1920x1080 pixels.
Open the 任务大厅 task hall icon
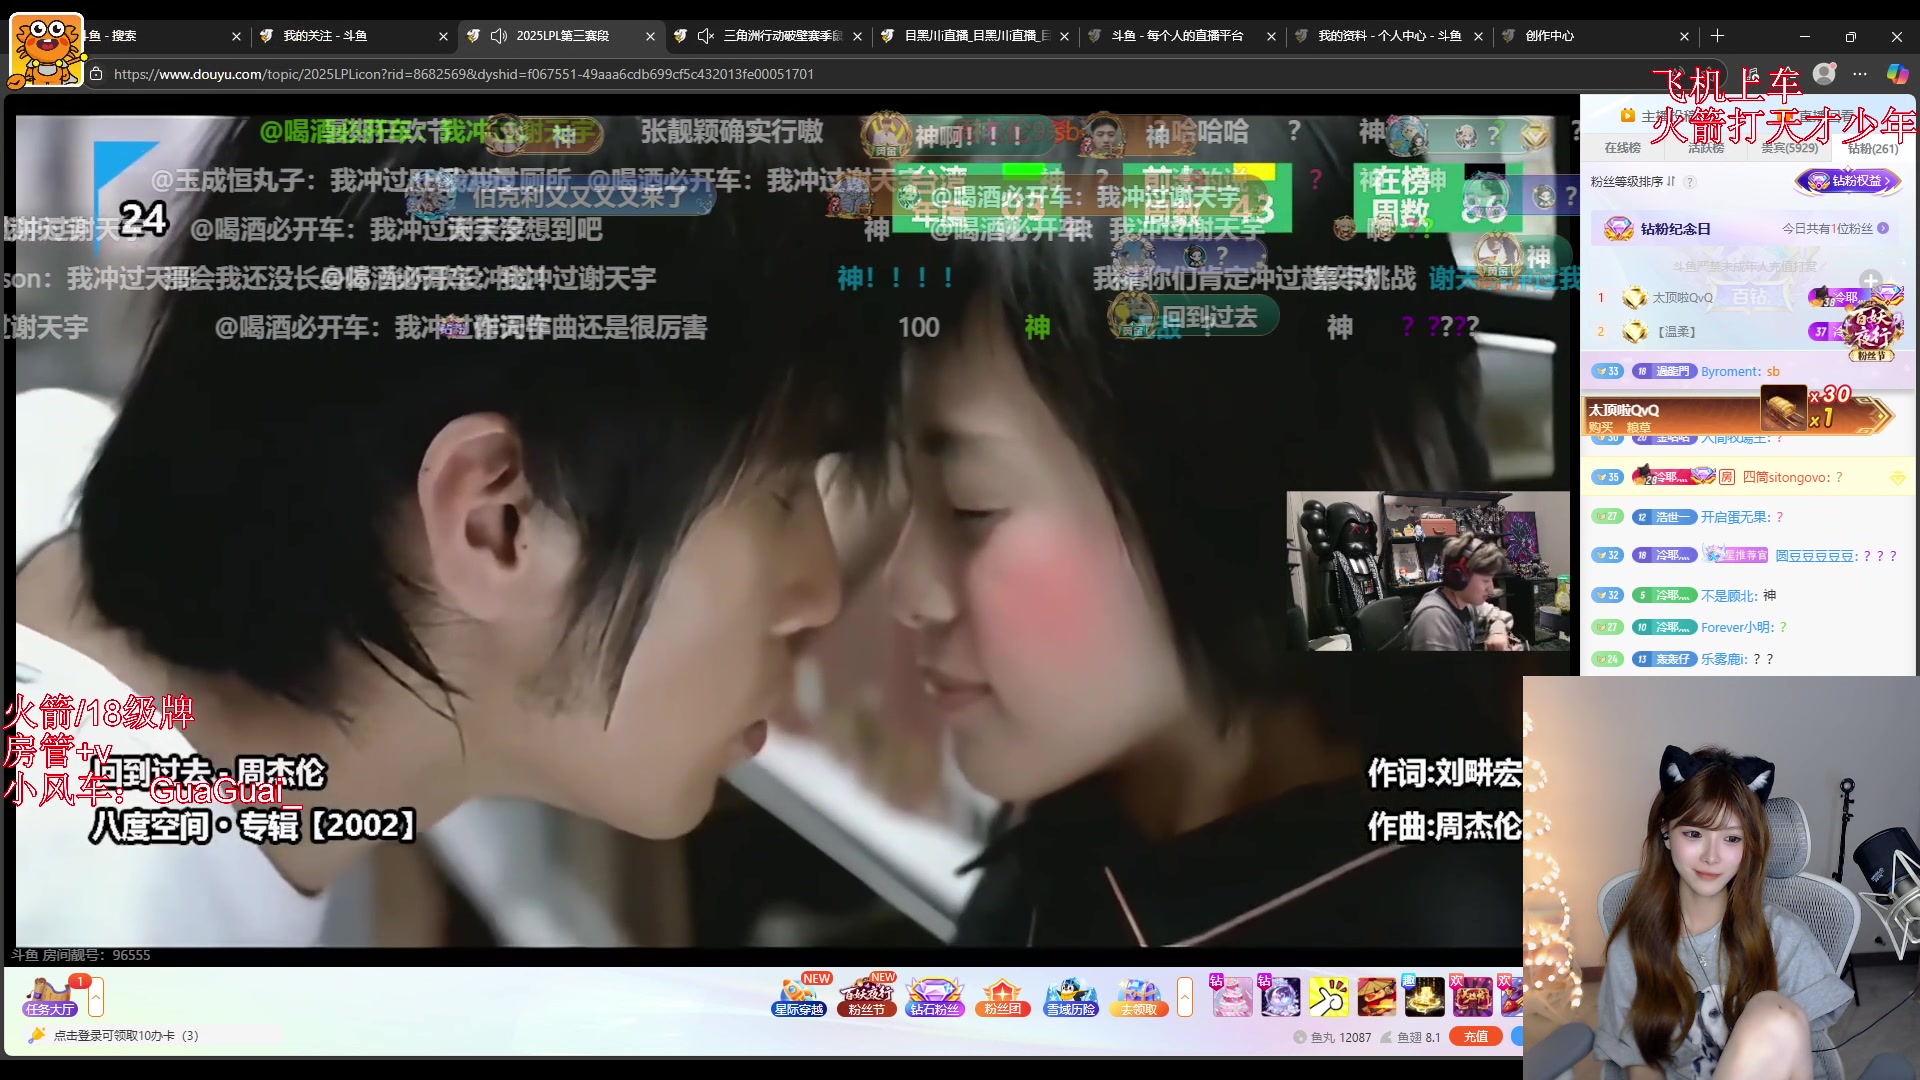click(x=50, y=996)
